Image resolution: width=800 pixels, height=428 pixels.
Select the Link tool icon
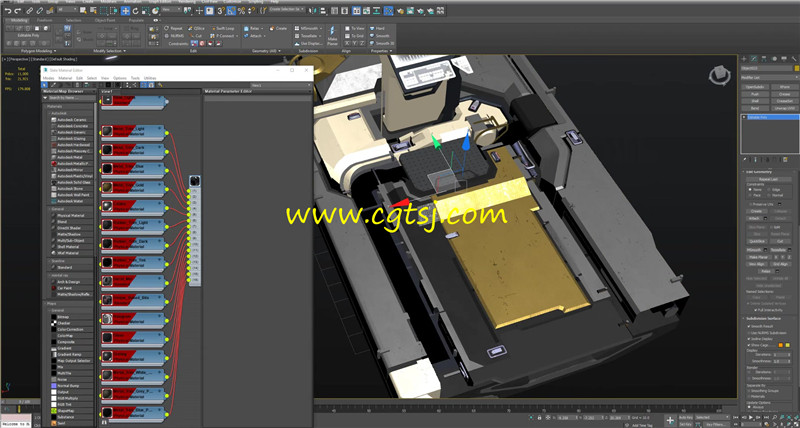click(x=30, y=10)
